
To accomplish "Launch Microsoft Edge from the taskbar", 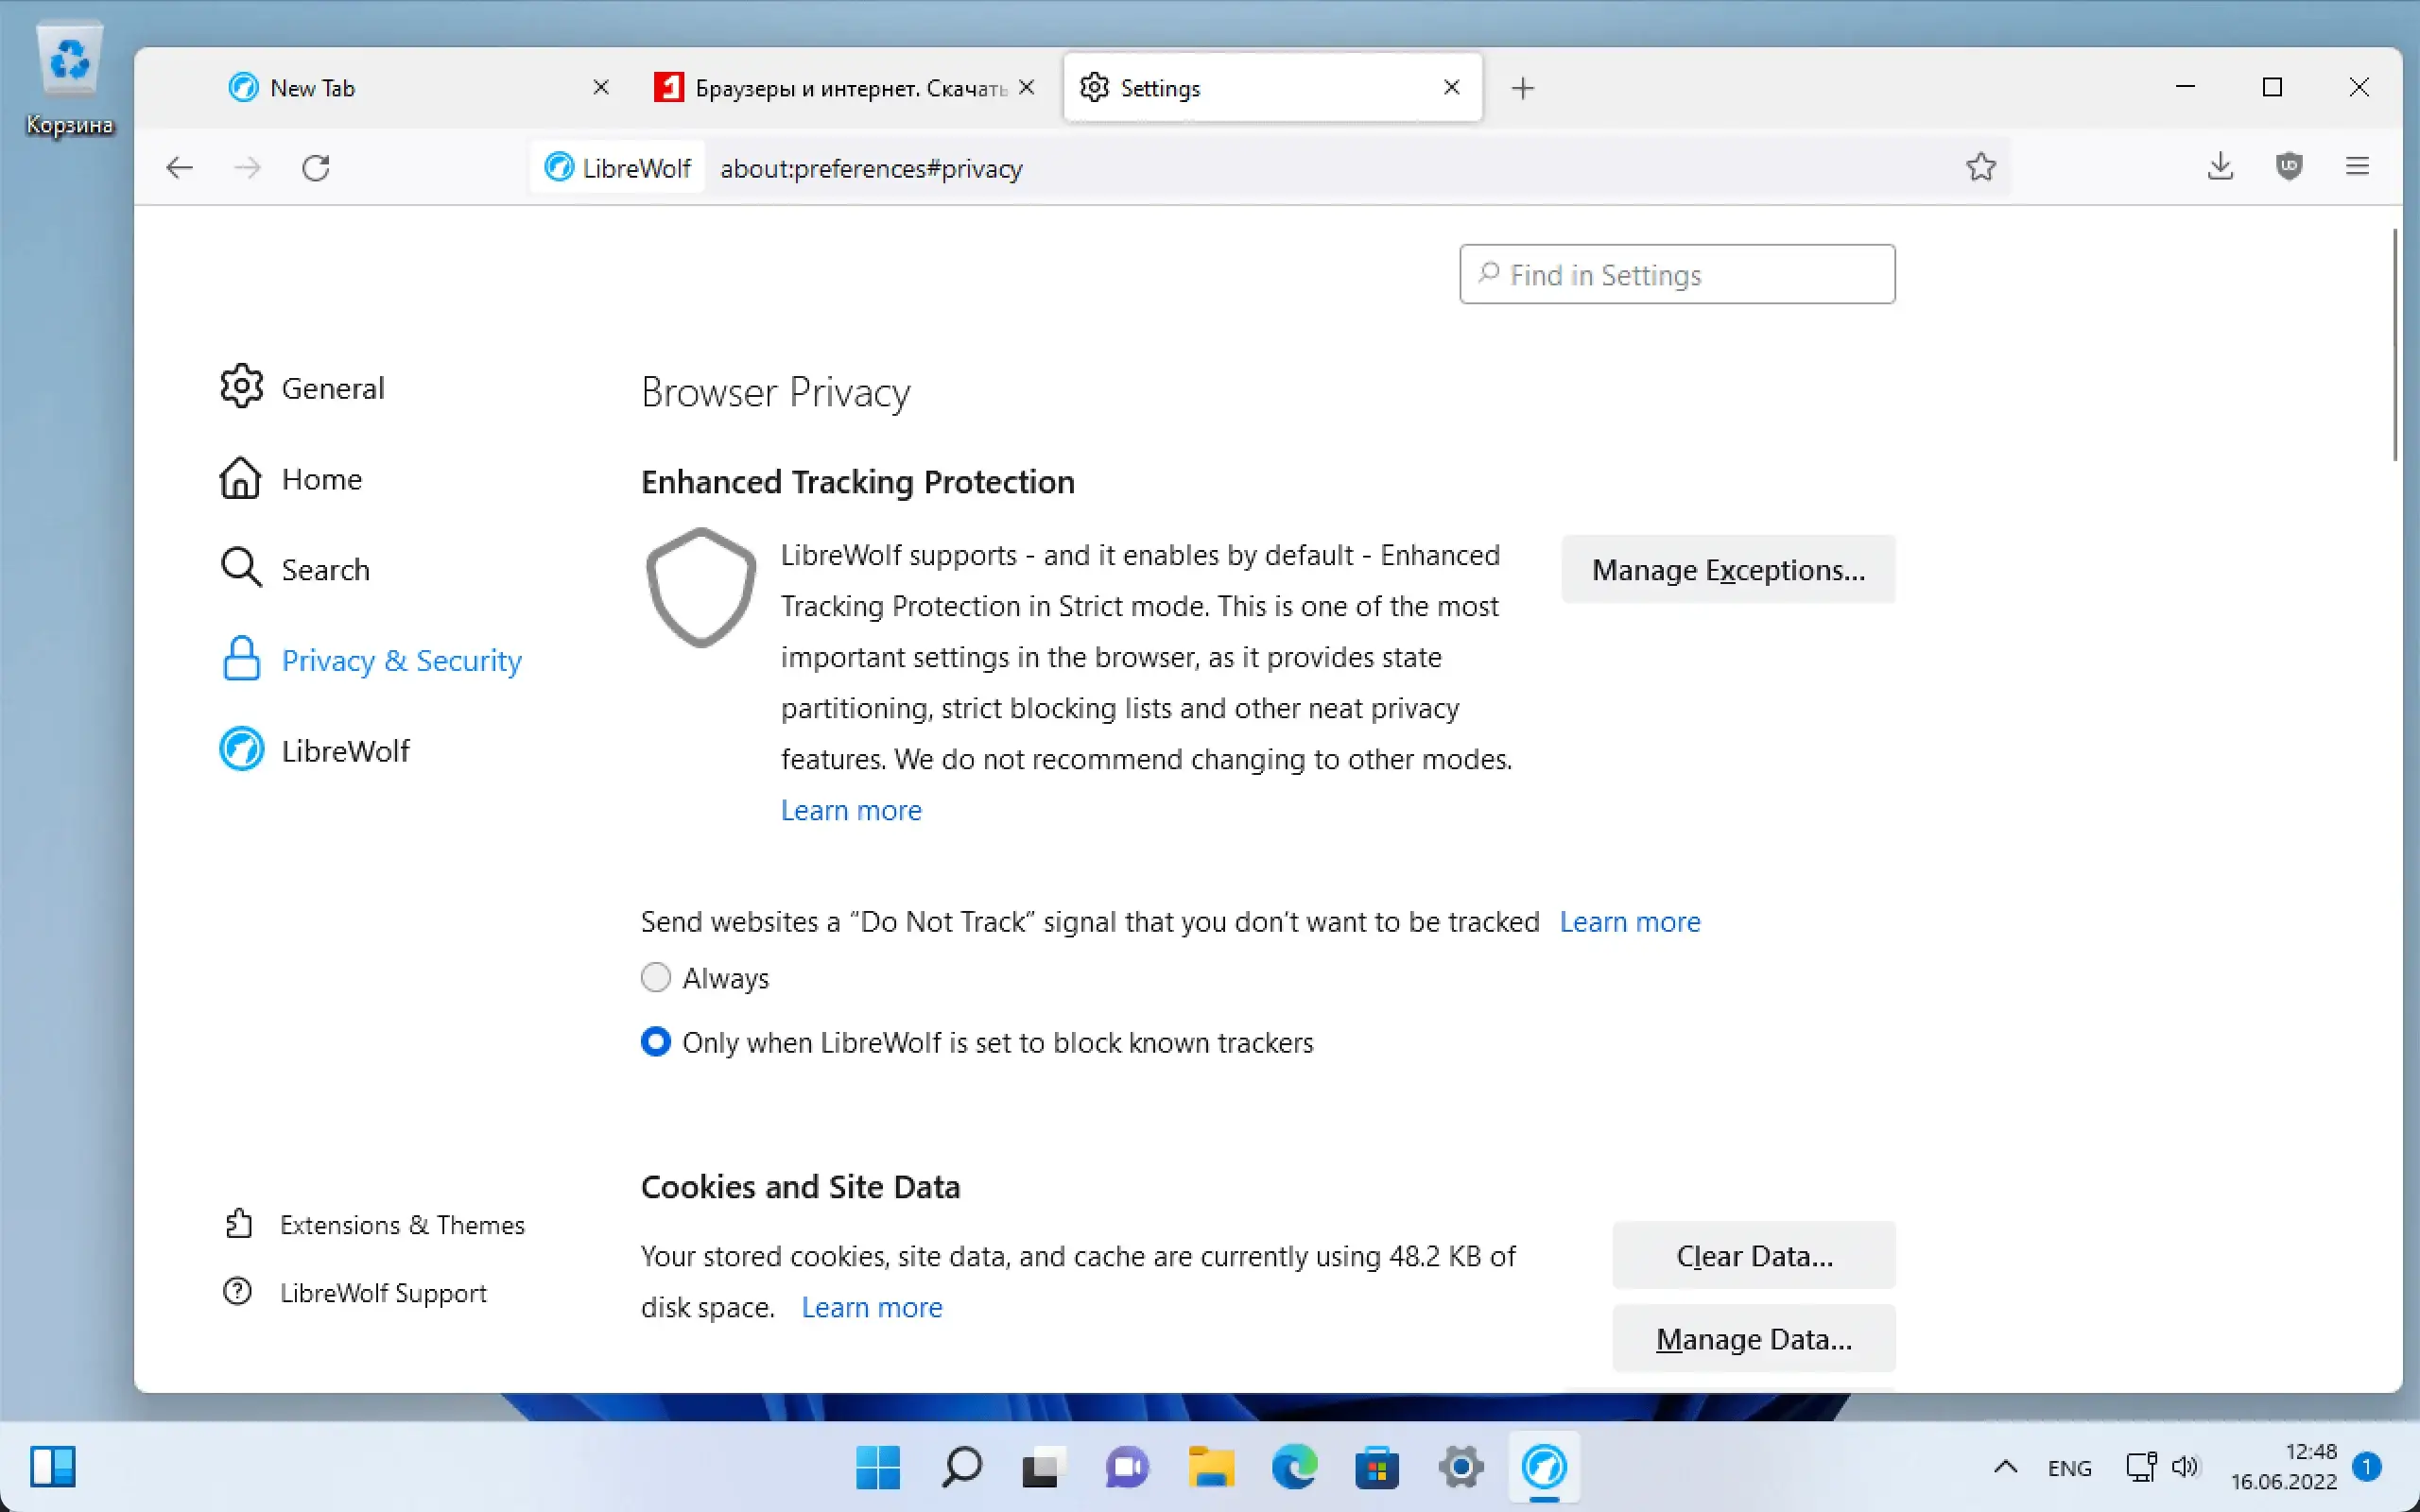I will pos(1294,1467).
